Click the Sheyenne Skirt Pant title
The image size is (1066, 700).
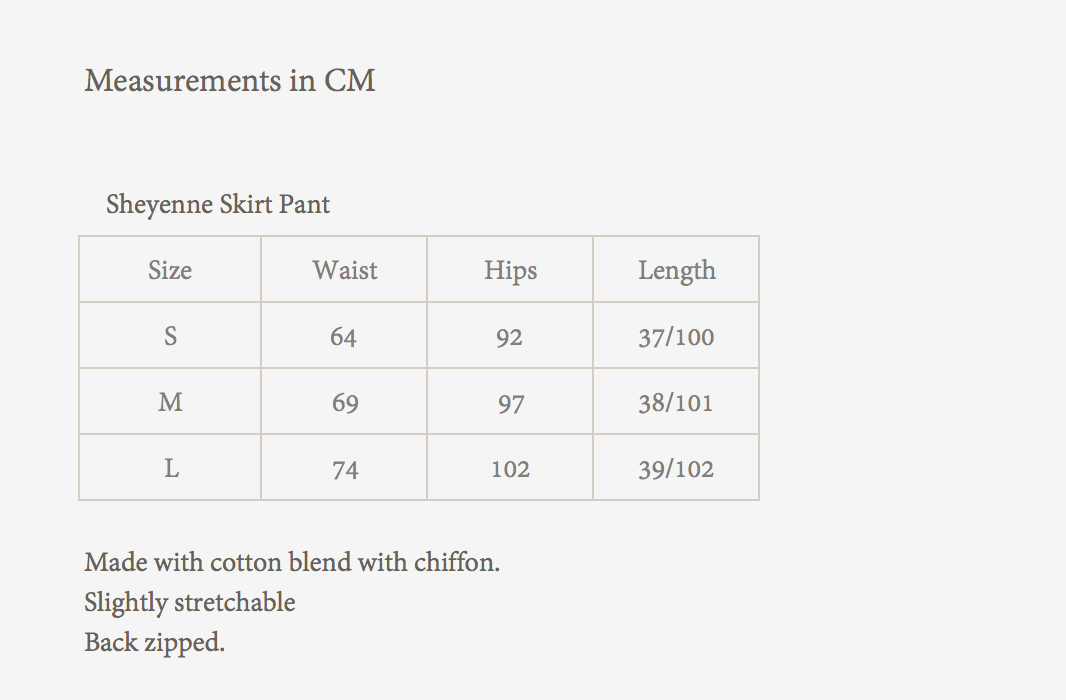(x=218, y=205)
